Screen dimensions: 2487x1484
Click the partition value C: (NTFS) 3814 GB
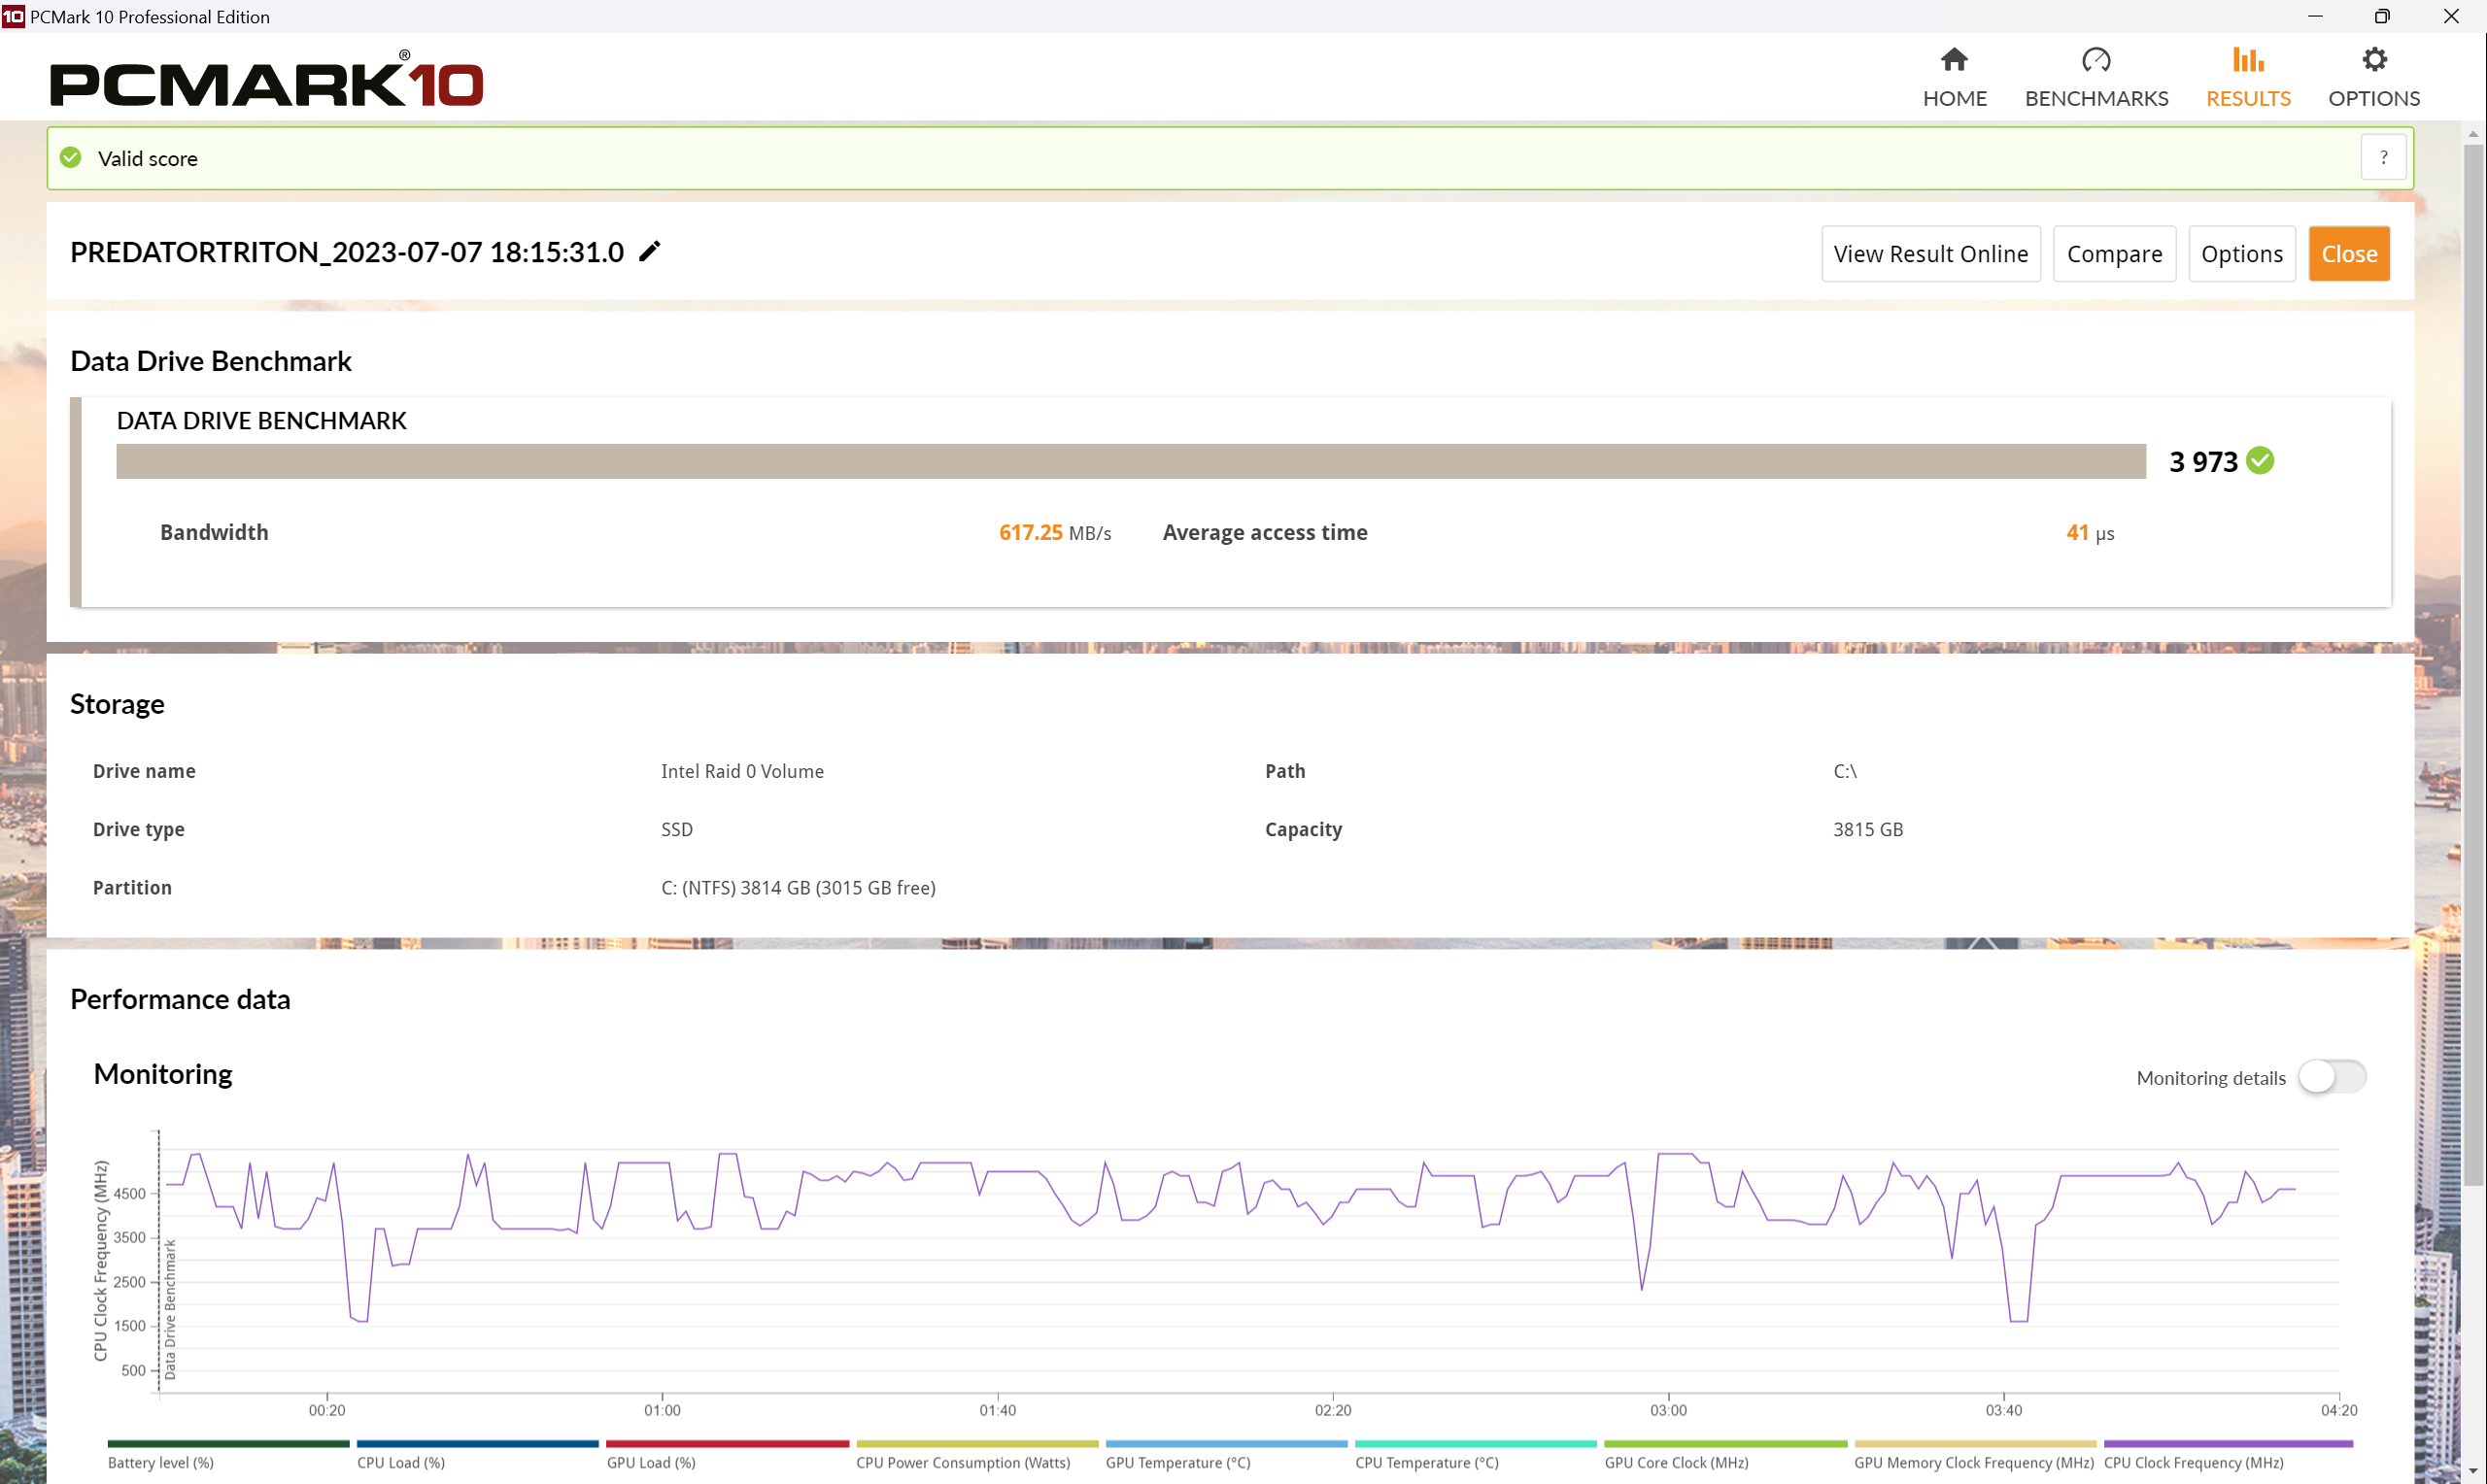click(798, 888)
